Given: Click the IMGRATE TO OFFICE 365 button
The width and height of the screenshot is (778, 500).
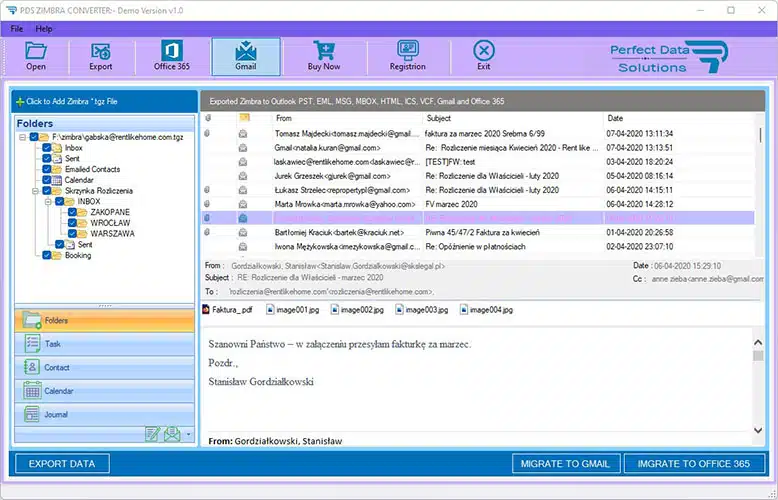Looking at the screenshot, I should click(x=694, y=464).
